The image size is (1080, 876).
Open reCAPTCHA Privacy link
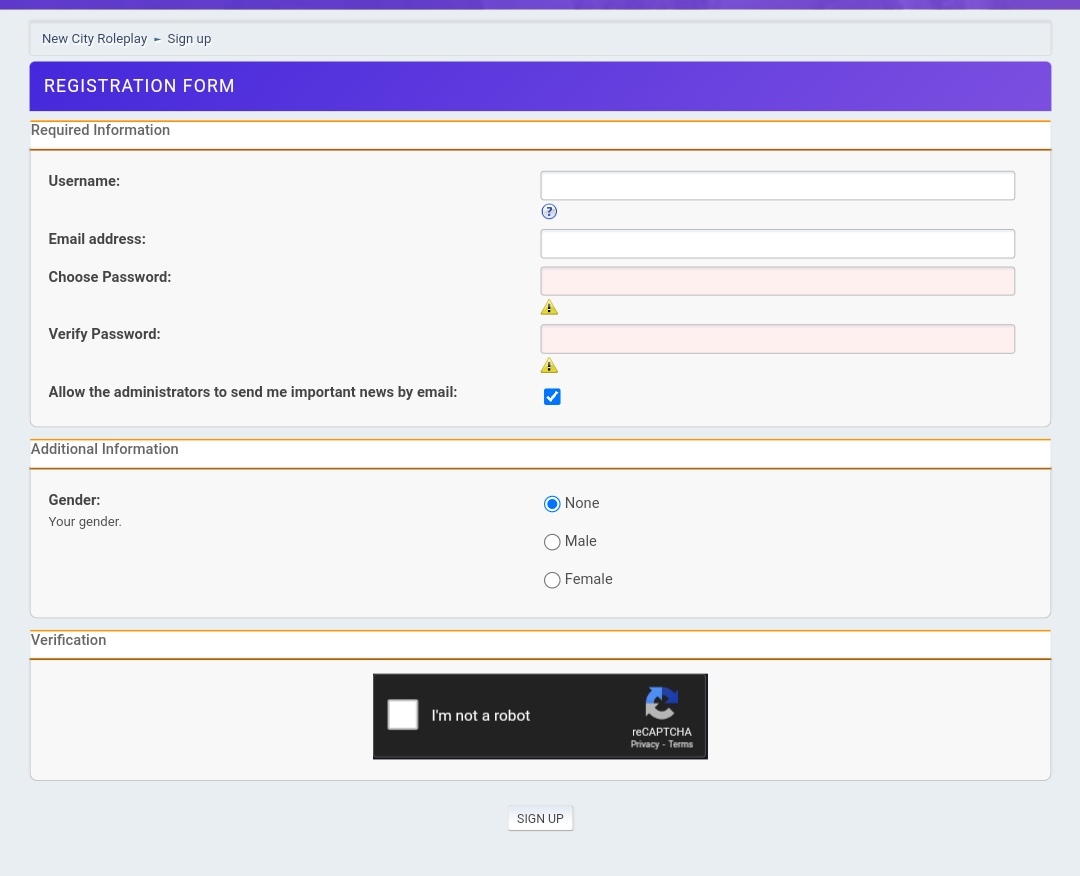[645, 744]
